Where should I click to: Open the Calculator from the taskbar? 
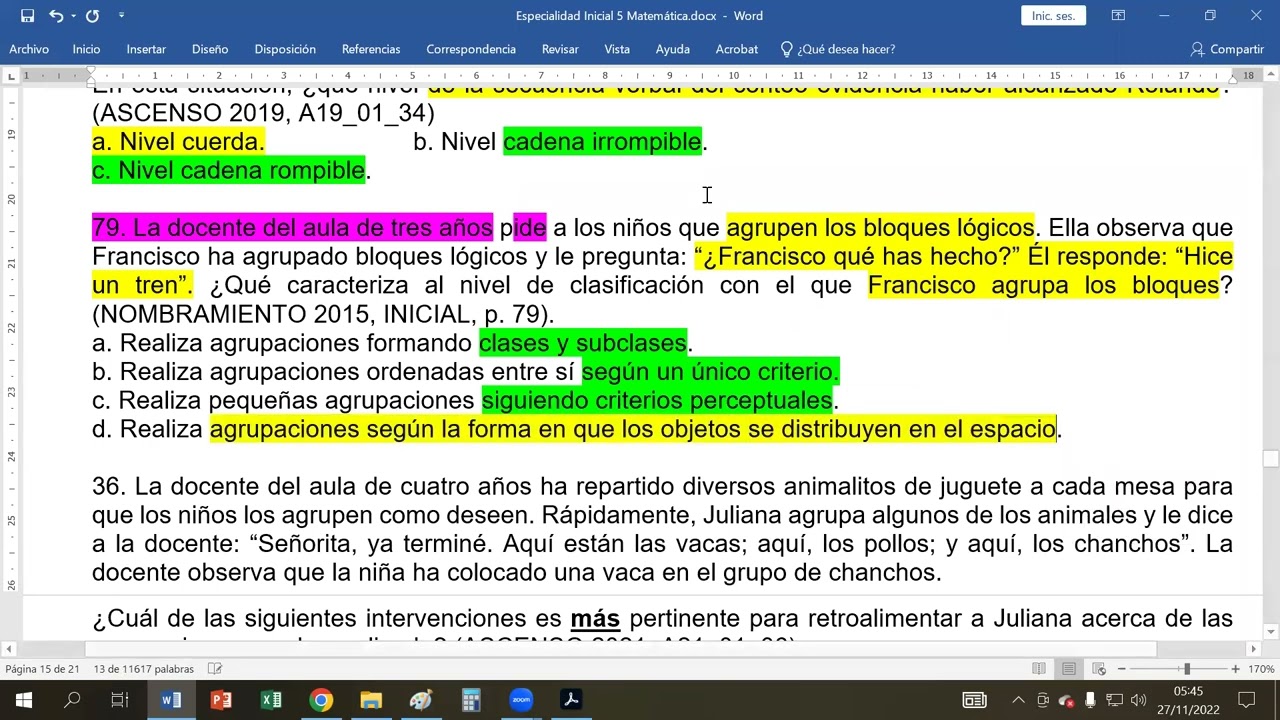(471, 700)
